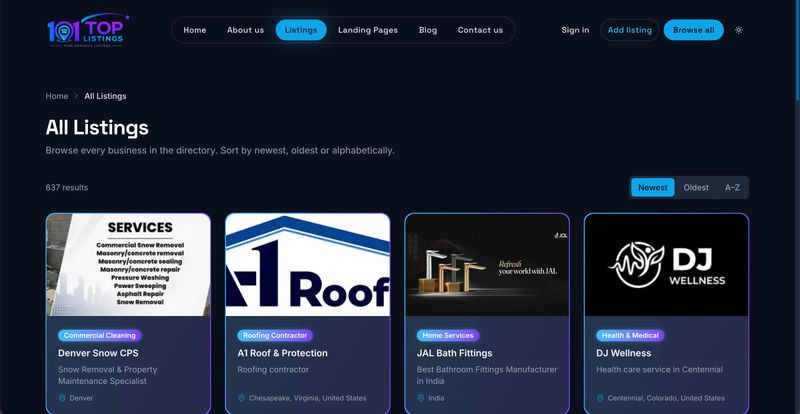Click the 'Browse every business in the directory' subtitle

pos(220,151)
